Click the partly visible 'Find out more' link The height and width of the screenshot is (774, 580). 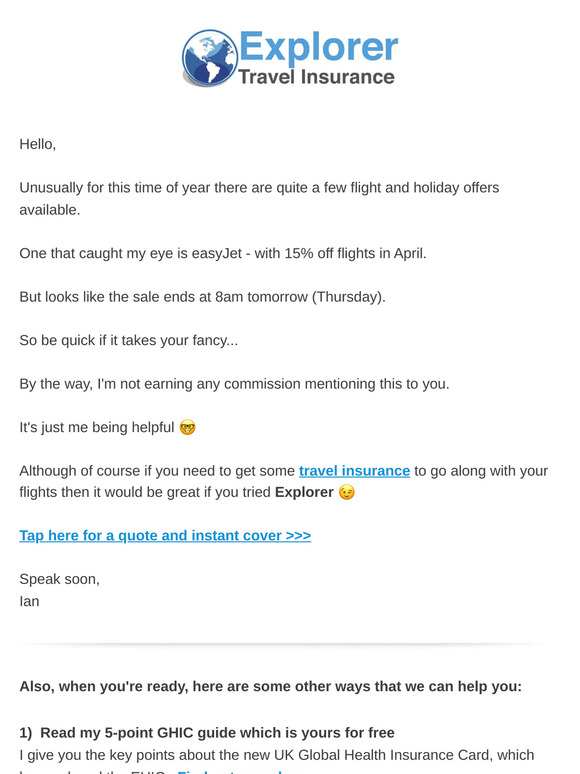[230, 772]
